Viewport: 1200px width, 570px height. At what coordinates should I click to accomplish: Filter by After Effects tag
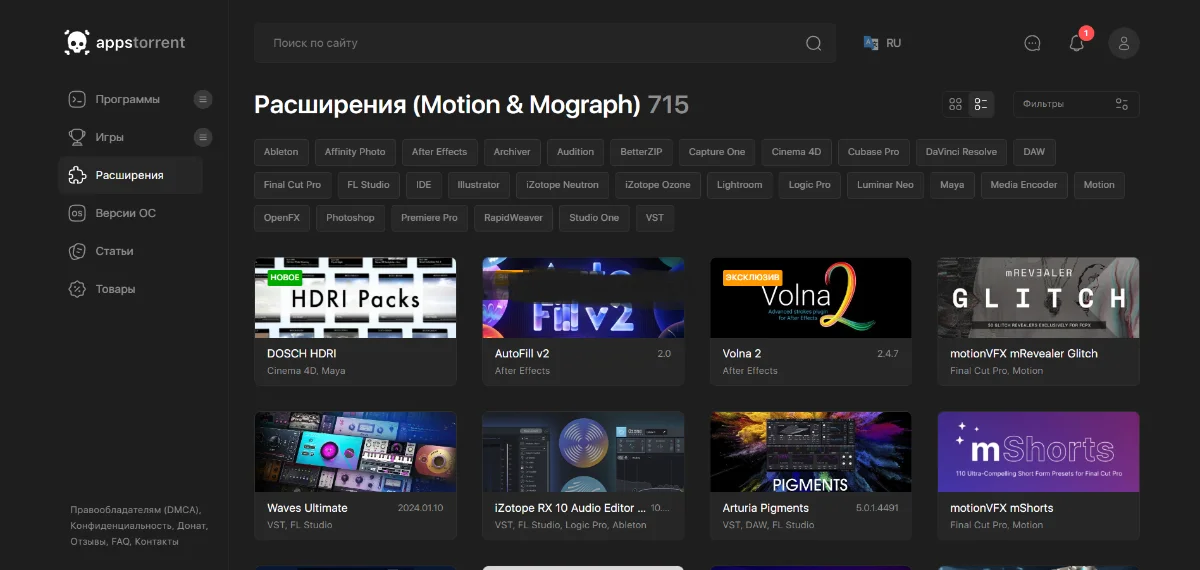pyautogui.click(x=439, y=152)
